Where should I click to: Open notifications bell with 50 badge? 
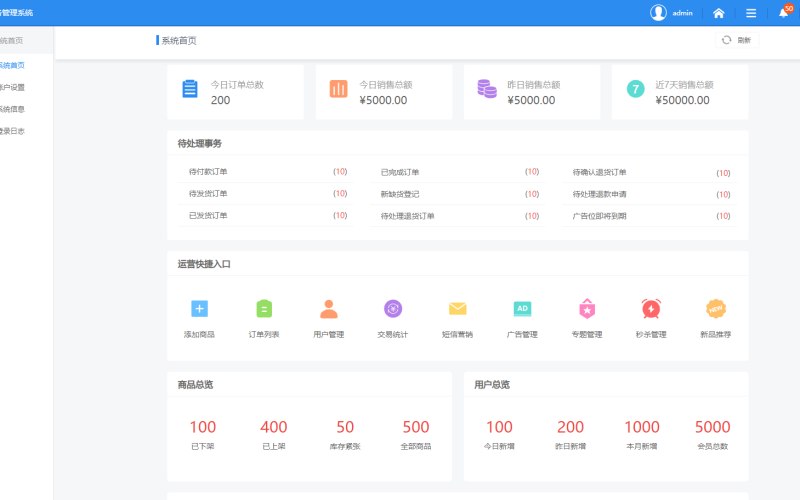pos(784,12)
